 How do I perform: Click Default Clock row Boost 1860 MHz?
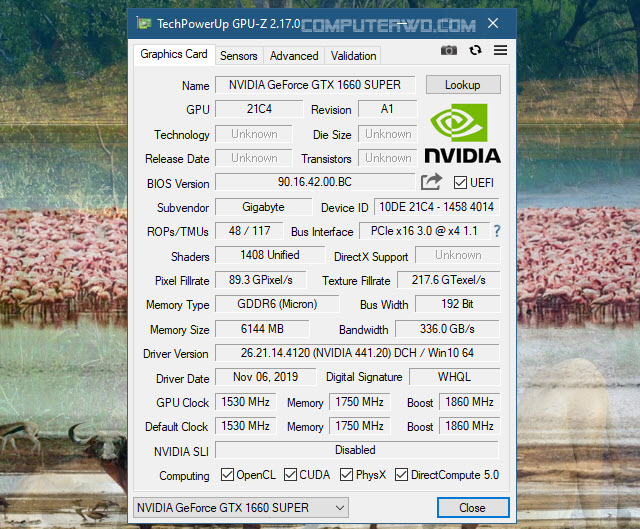469,426
